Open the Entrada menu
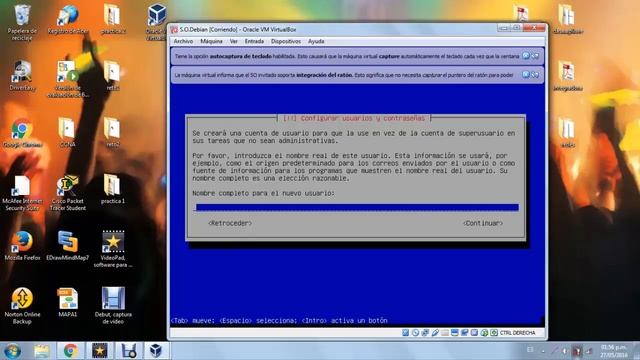This screenshot has width=640, height=360. pyautogui.click(x=254, y=41)
